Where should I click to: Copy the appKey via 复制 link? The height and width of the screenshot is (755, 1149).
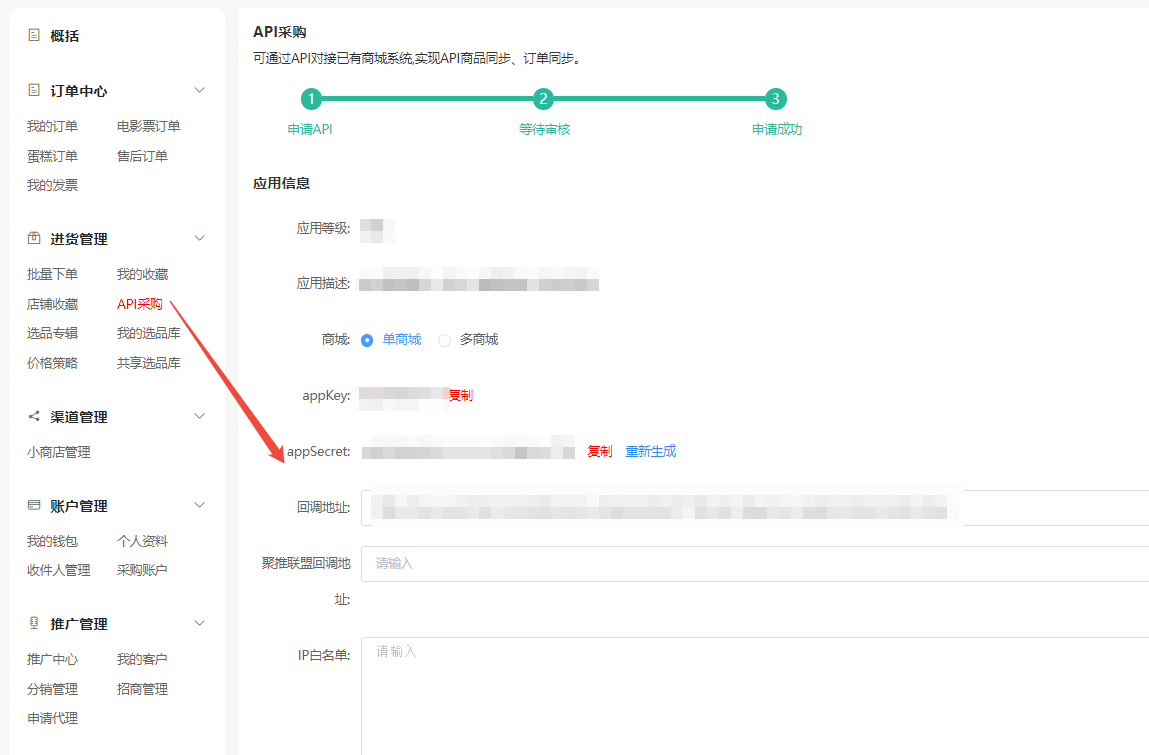(x=461, y=396)
